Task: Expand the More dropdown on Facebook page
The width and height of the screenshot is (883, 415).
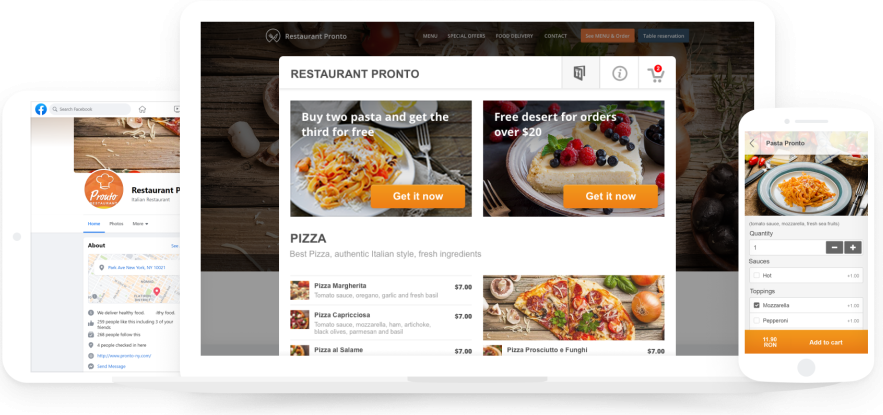Action: click(x=140, y=224)
